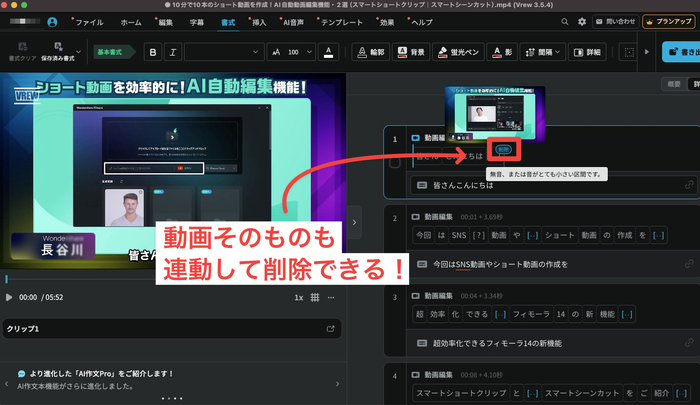Go to next news banner item
This screenshot has width=700, height=405.
(338, 384)
